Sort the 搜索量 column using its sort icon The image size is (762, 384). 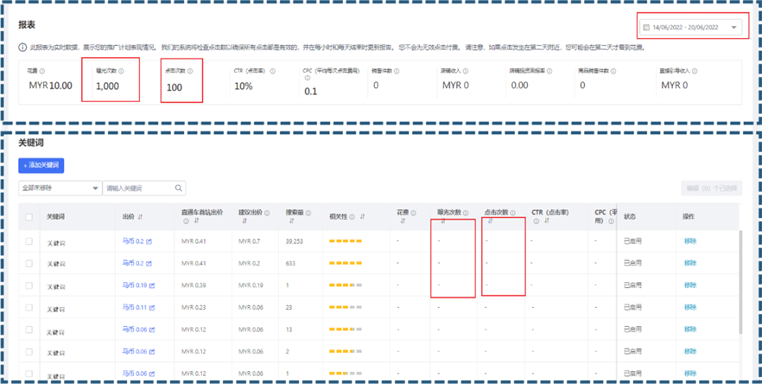click(x=292, y=221)
